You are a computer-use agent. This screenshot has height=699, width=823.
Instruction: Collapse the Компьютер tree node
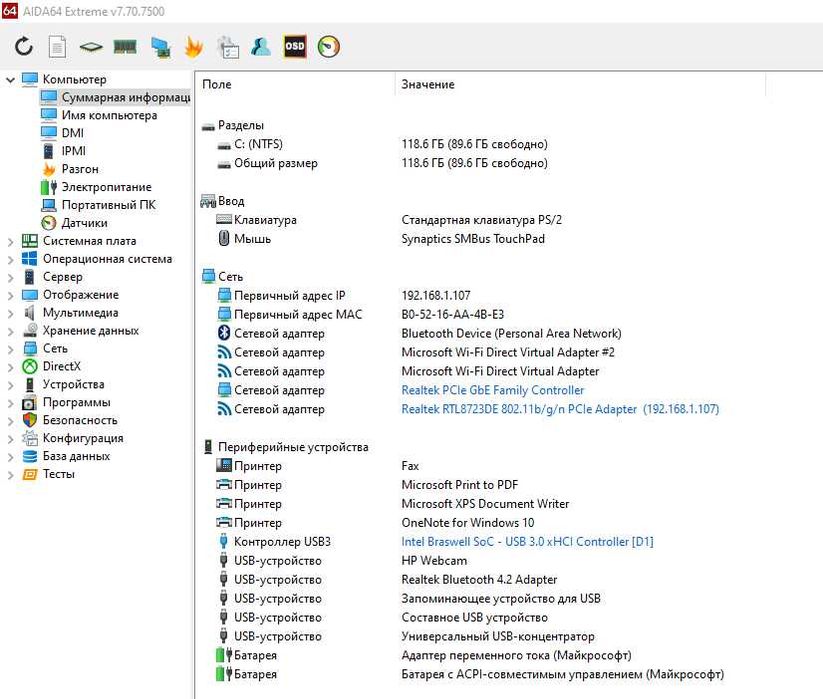click(10, 80)
